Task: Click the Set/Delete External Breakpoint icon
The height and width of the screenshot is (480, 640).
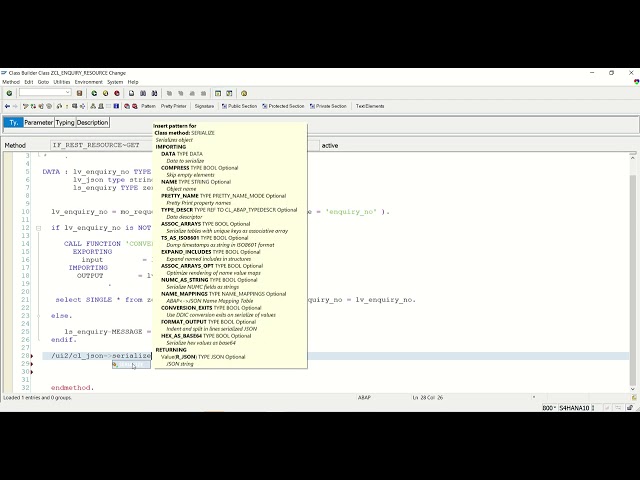Action: (x=135, y=106)
